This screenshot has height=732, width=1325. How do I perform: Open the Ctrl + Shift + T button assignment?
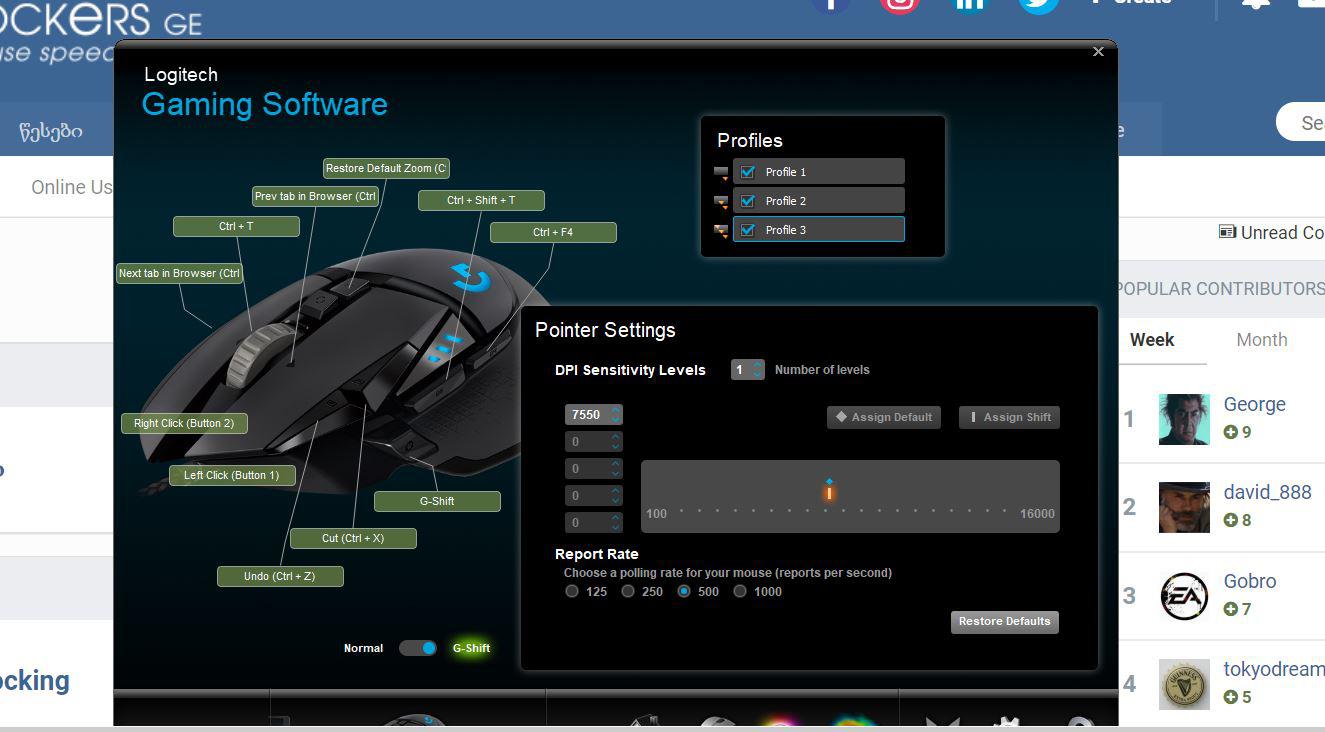481,201
